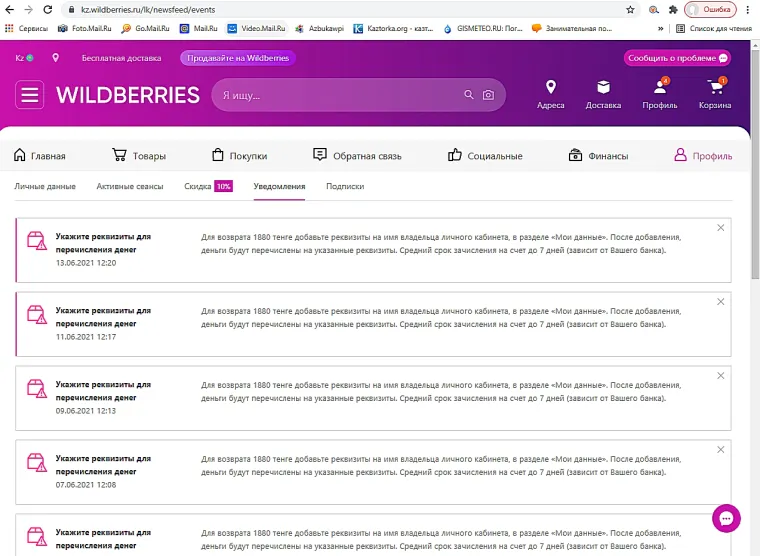Open the Профиль icon in header
The image size is (760, 556).
point(660,88)
